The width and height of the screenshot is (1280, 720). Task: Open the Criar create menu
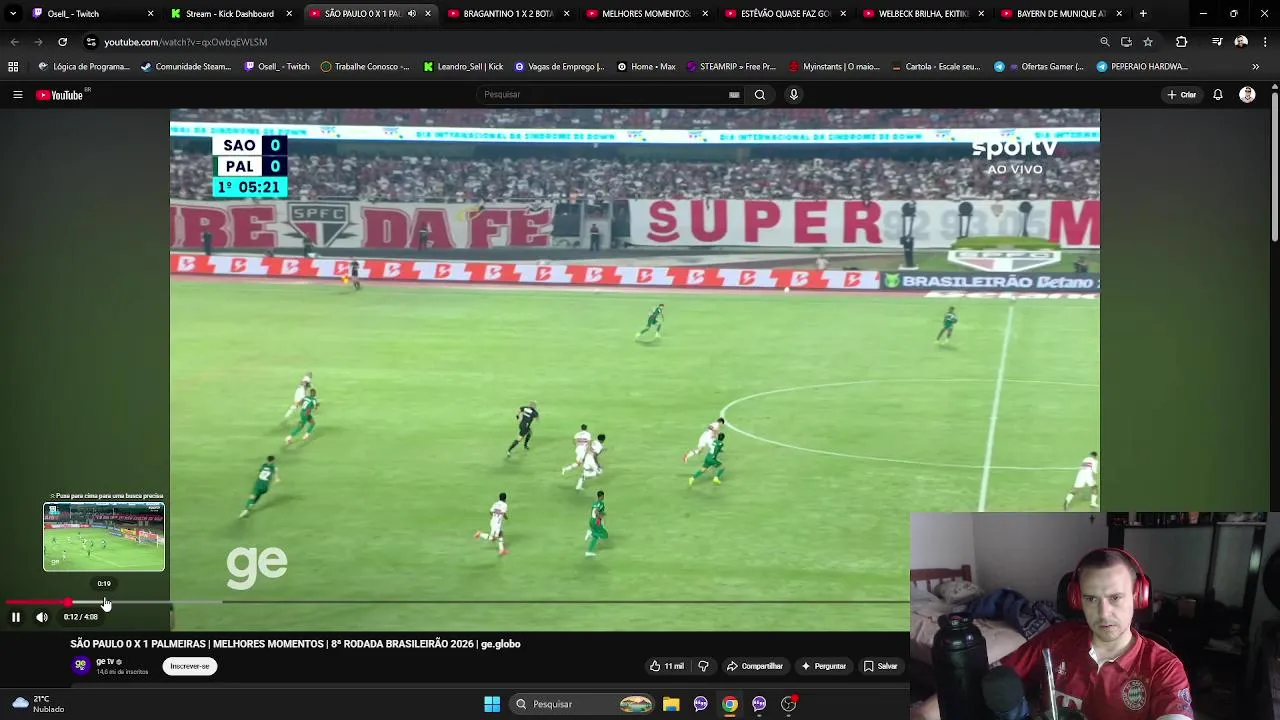[x=1182, y=95]
